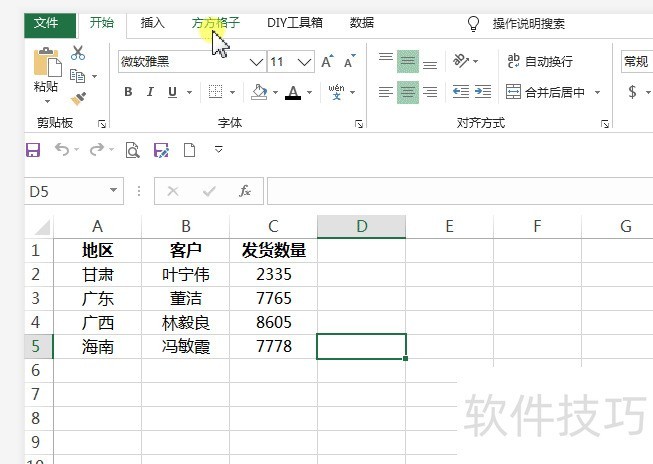This screenshot has width=653, height=464.
Task: Open underline style dropdown arrow
Action: 189,92
